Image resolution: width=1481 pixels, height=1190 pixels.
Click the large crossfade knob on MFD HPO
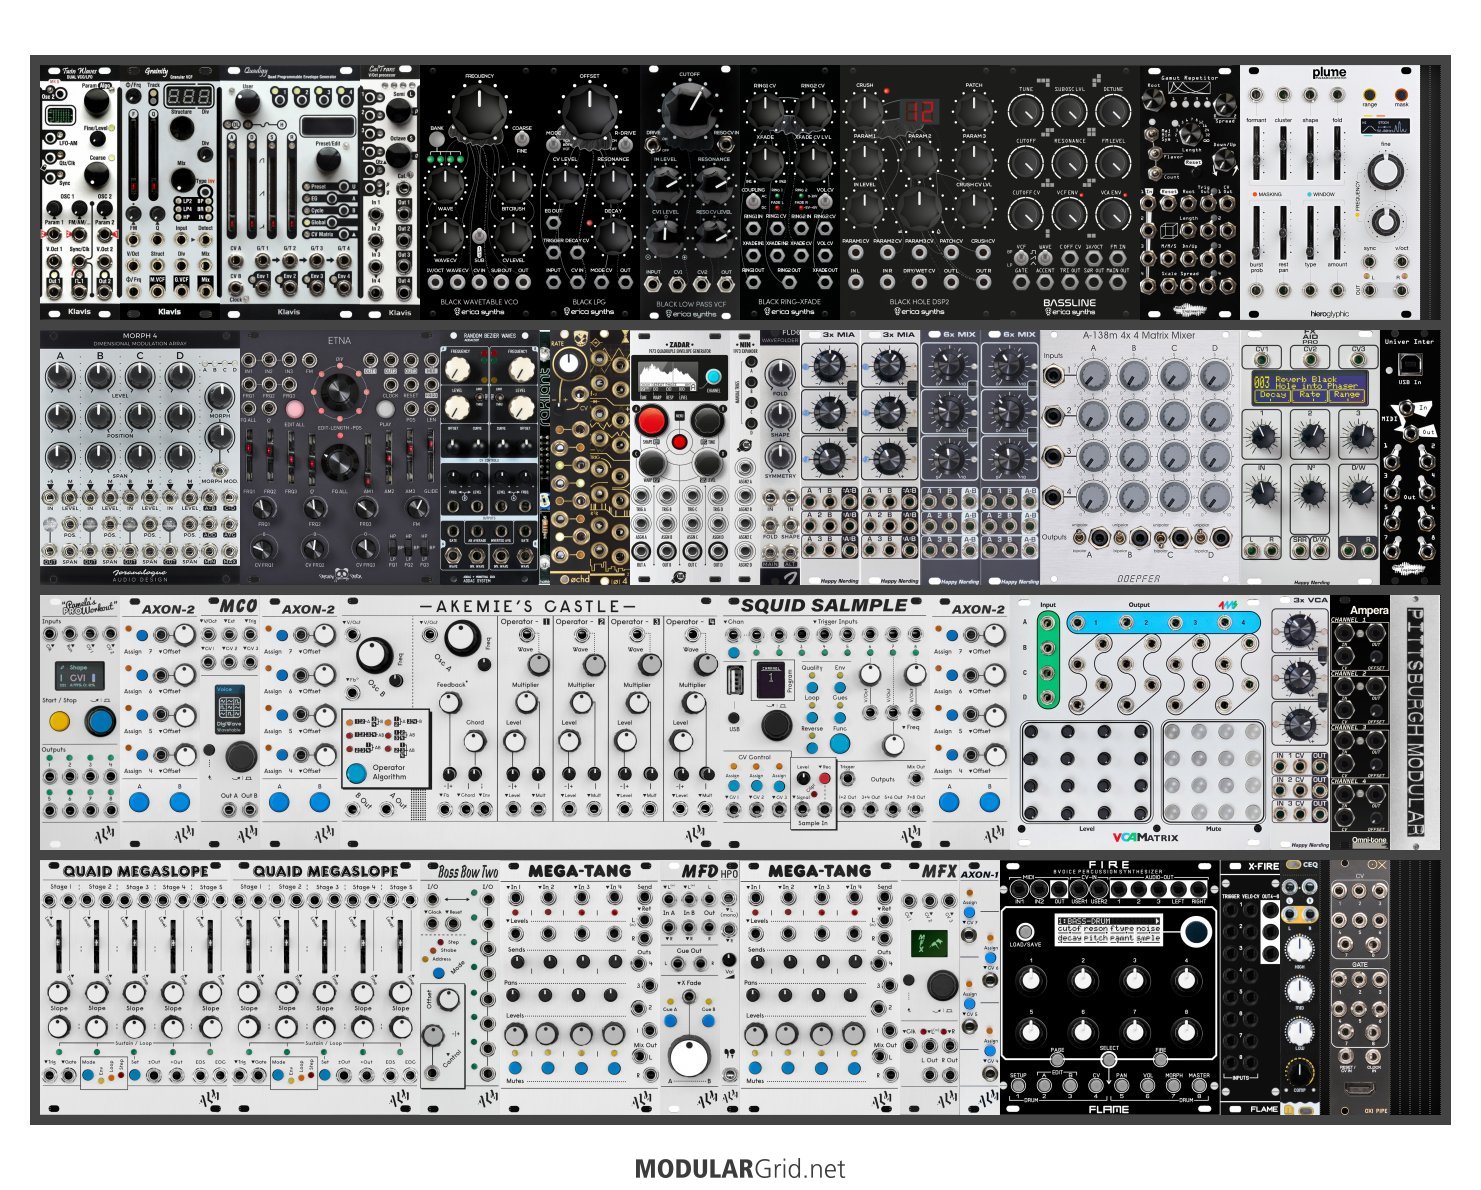coord(689,1056)
